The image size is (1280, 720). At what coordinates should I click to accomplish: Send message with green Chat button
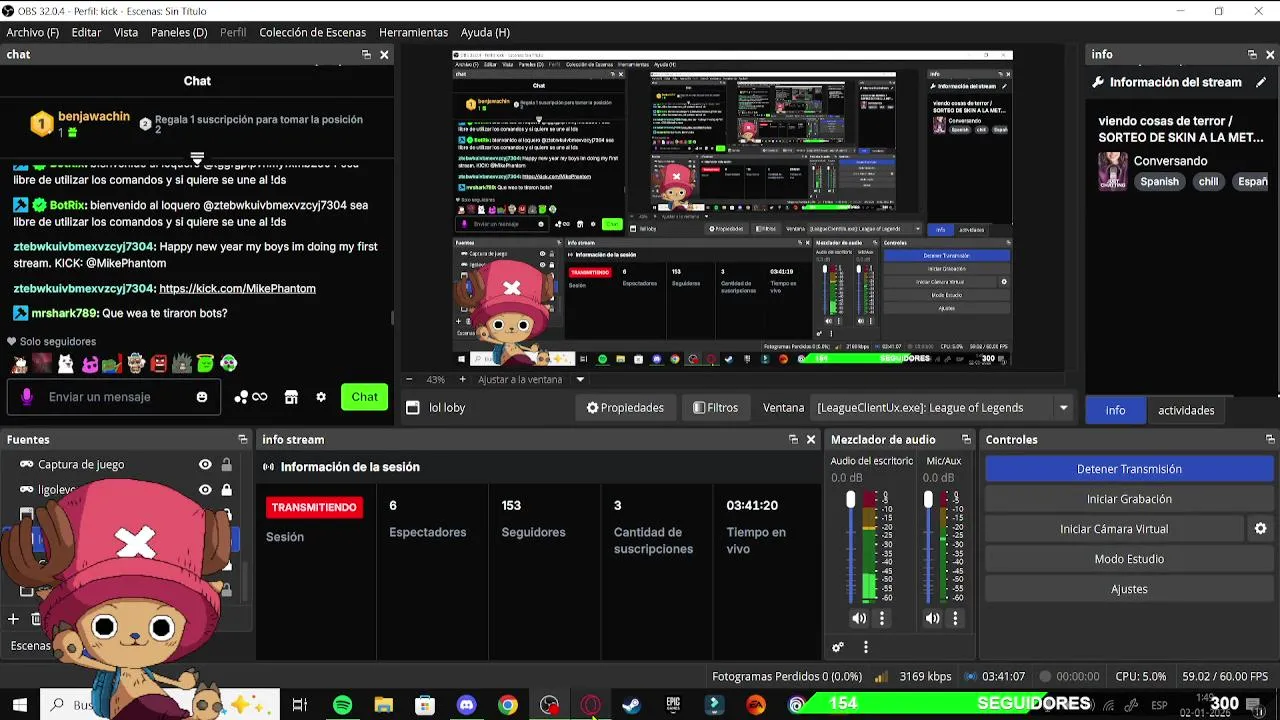point(364,397)
